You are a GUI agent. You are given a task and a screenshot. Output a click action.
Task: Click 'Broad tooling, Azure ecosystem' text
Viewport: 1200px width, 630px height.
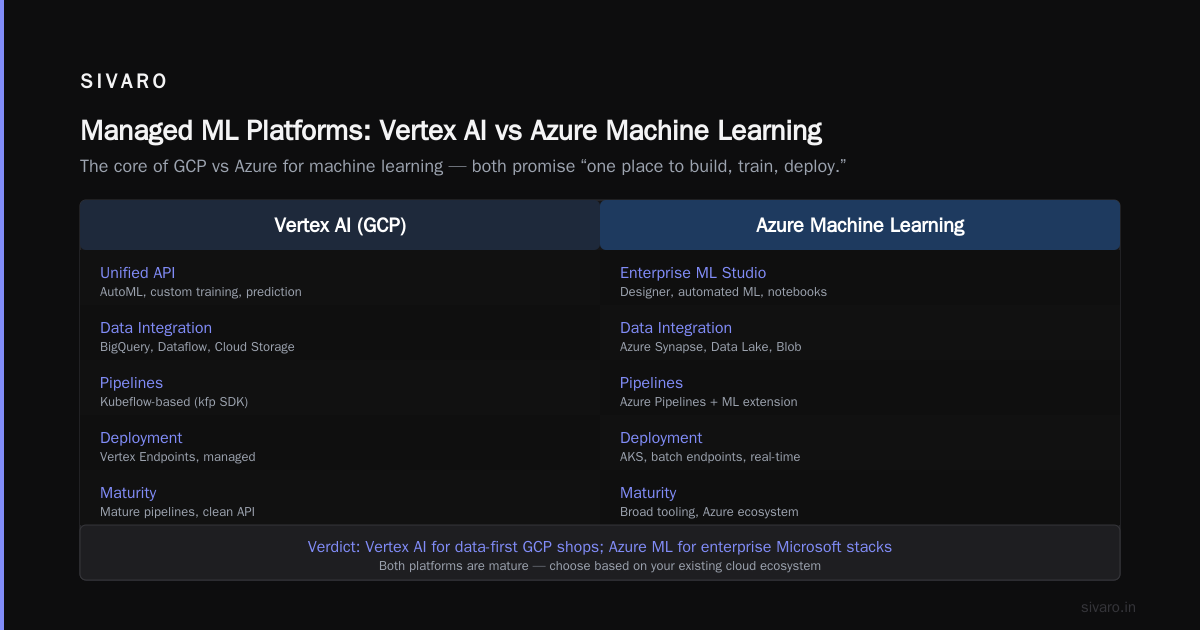coord(709,512)
